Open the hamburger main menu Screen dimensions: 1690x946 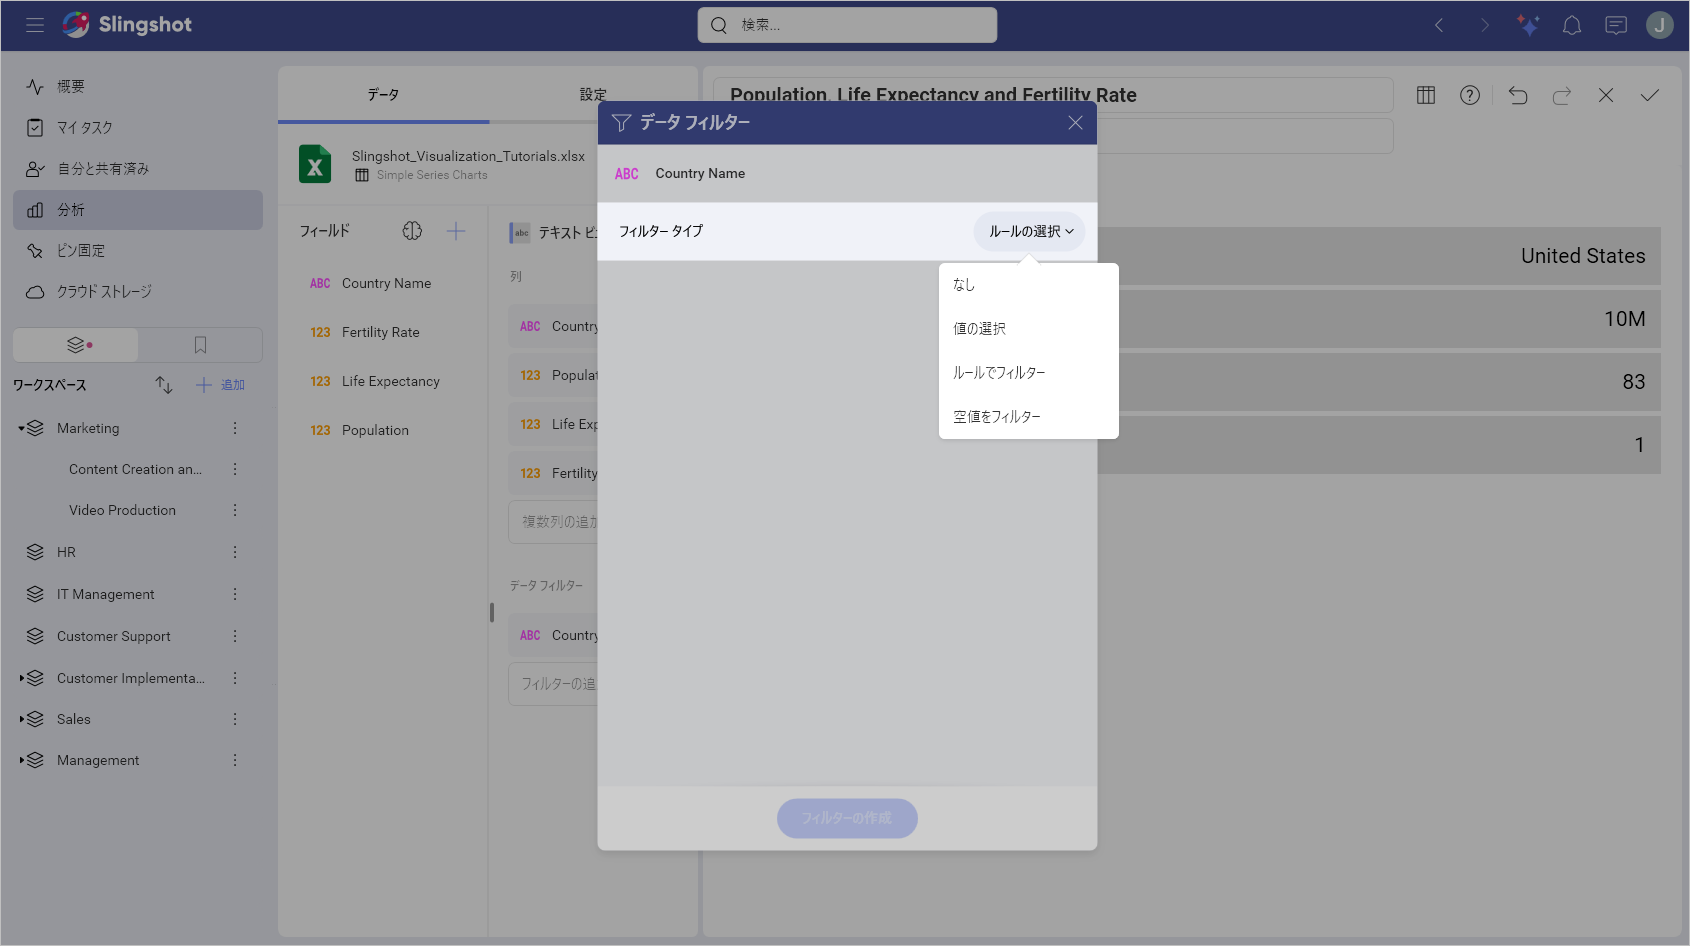(x=35, y=25)
